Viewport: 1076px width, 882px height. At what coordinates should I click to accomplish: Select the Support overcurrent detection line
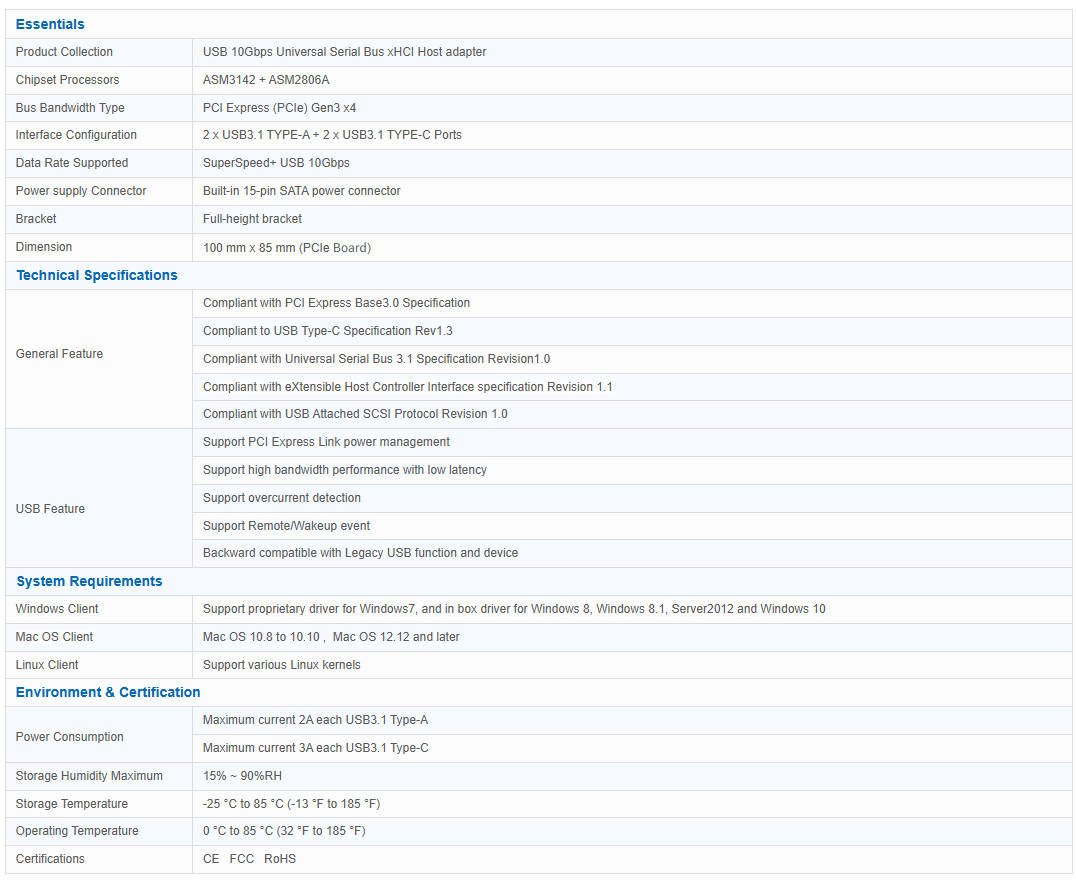(x=281, y=498)
